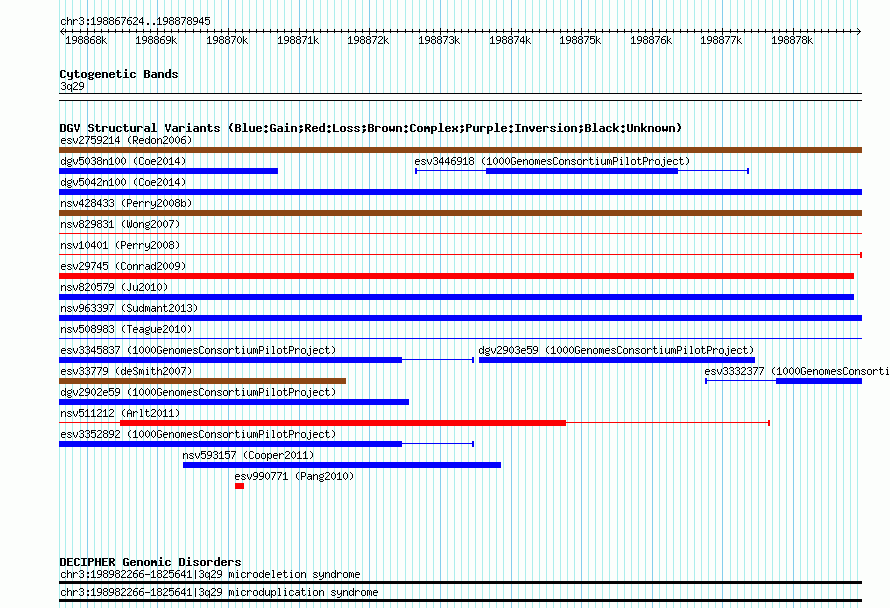Open the nsv508983 (Teague2010) label
This screenshot has height=608, width=890.
pos(126,329)
